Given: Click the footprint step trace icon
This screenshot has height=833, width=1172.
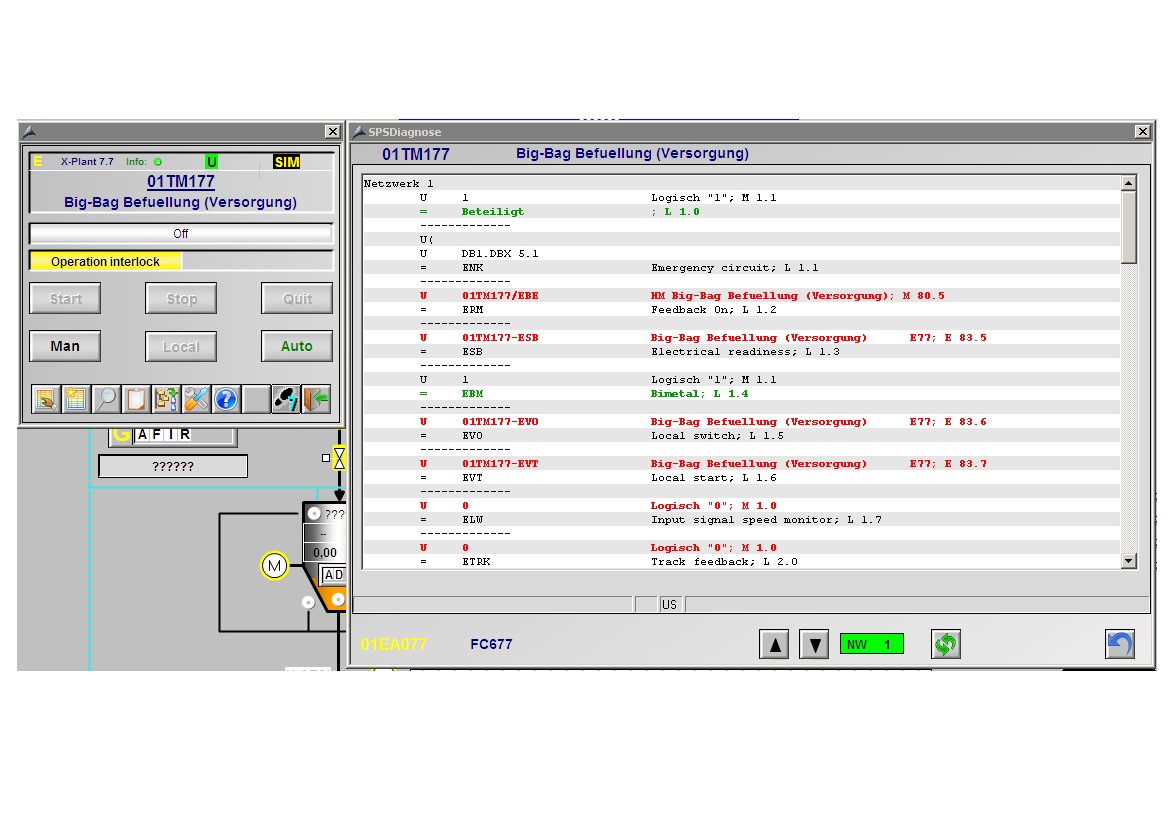Looking at the screenshot, I should point(287,399).
